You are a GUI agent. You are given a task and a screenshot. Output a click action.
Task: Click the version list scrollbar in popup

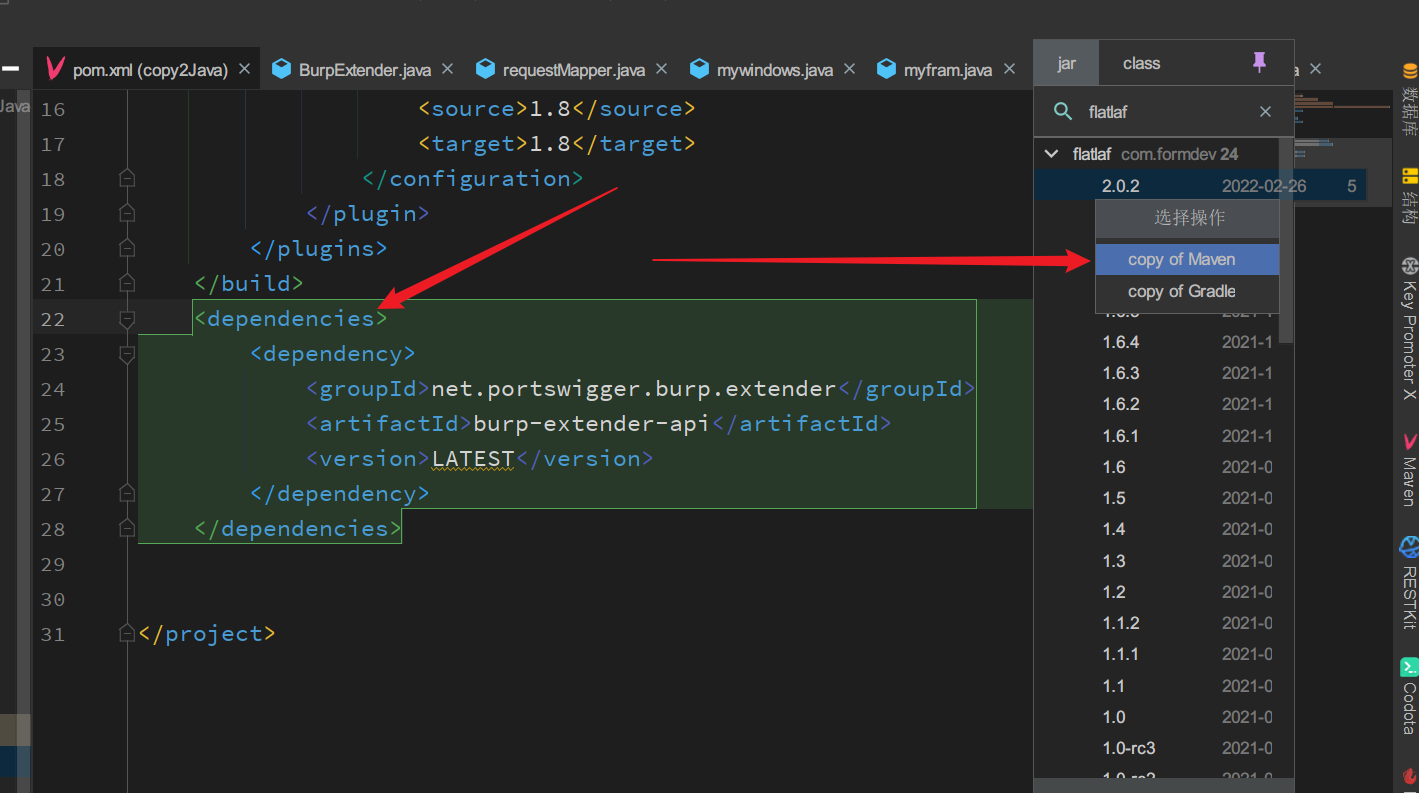pyautogui.click(x=1286, y=240)
